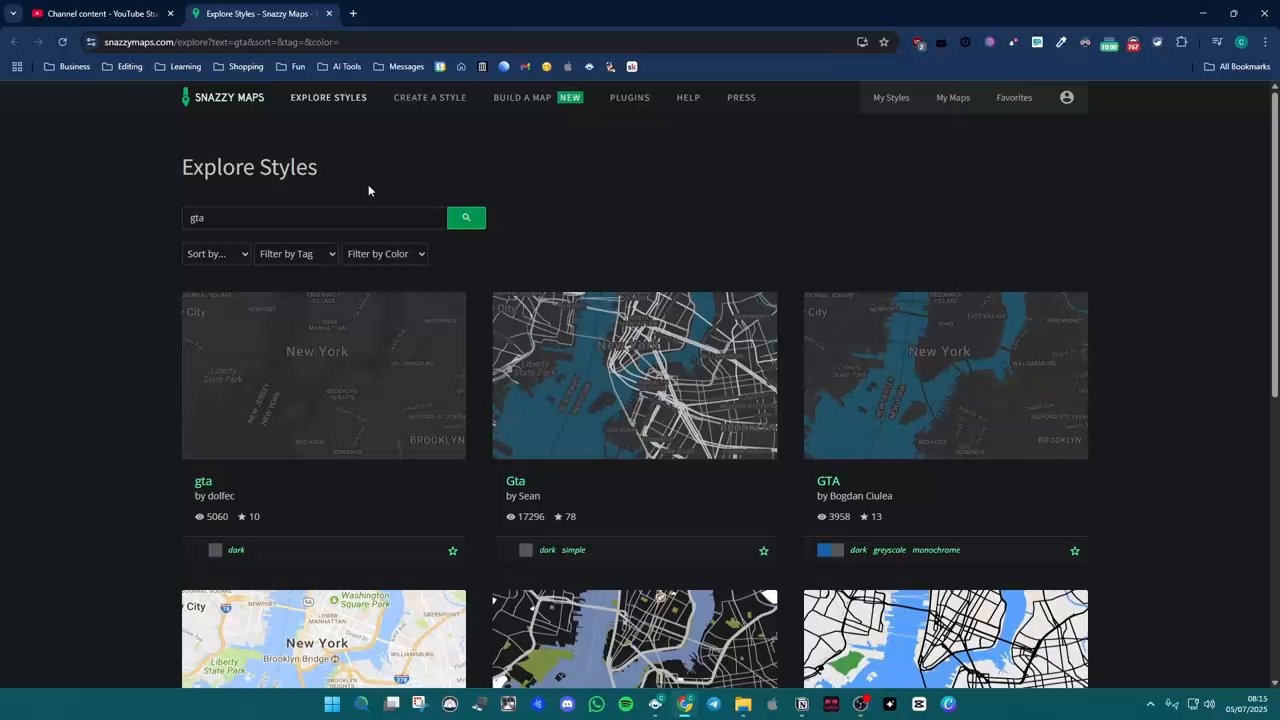
Task: Favorite the Gta style by Sean
Action: point(764,550)
